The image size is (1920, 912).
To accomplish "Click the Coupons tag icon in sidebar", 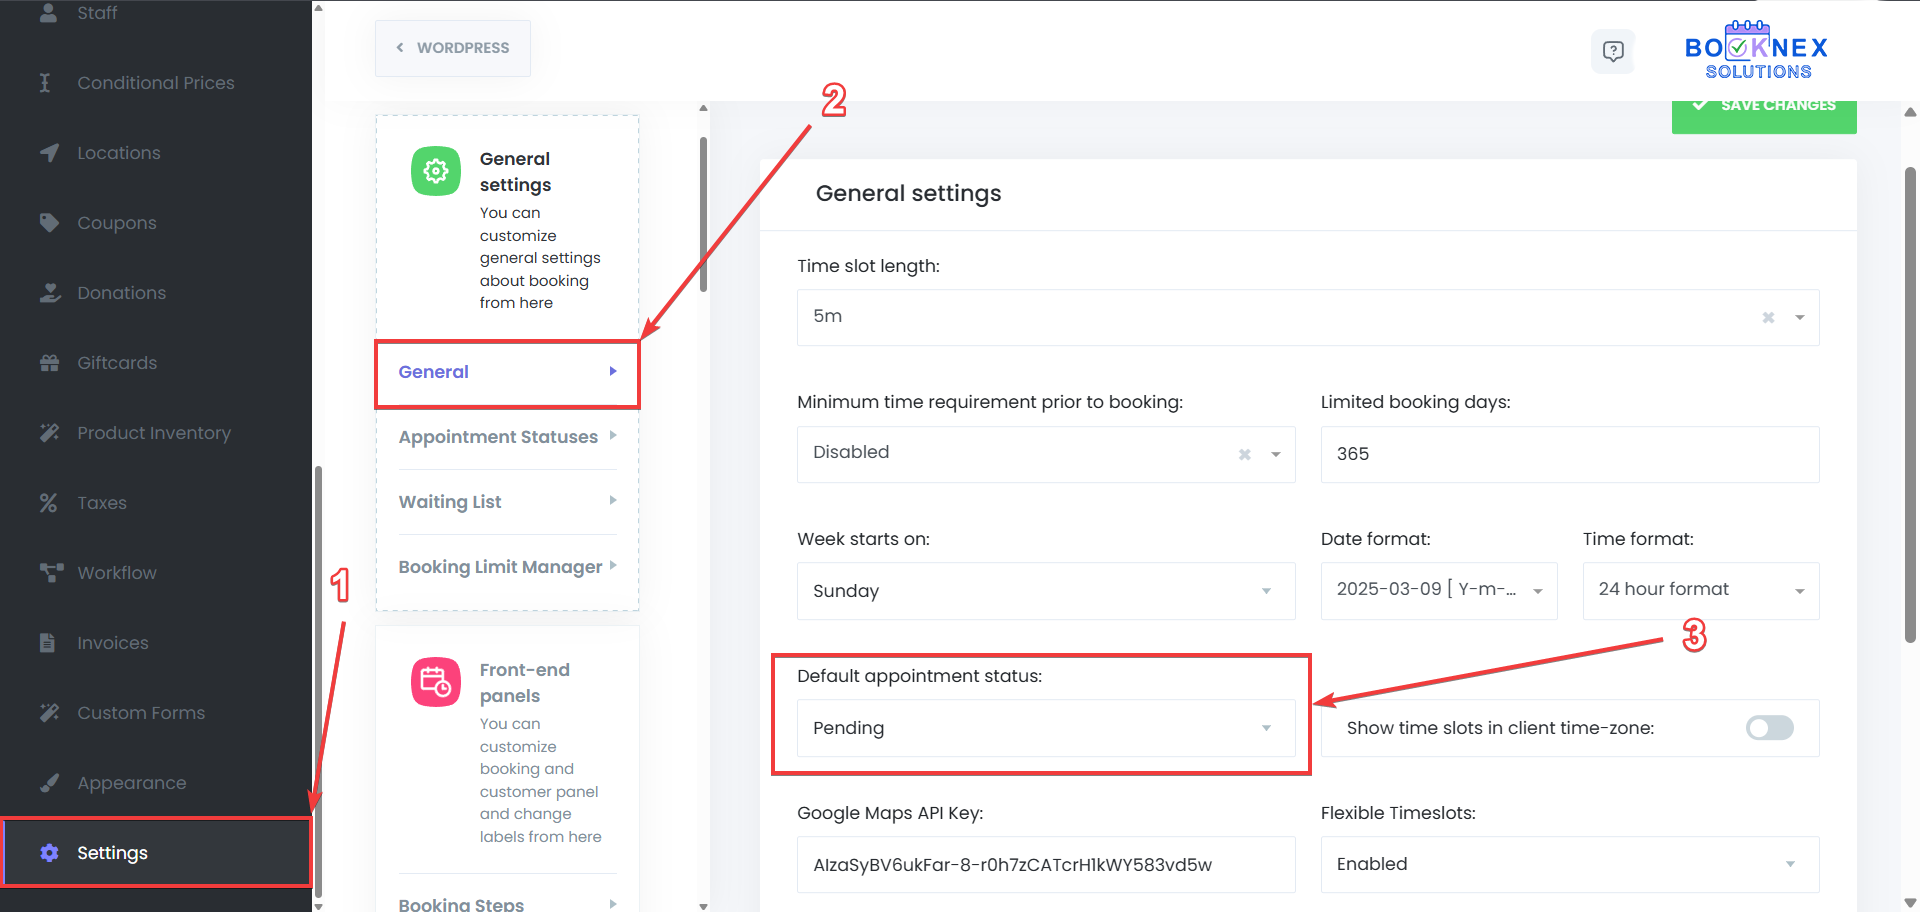I will (49, 222).
